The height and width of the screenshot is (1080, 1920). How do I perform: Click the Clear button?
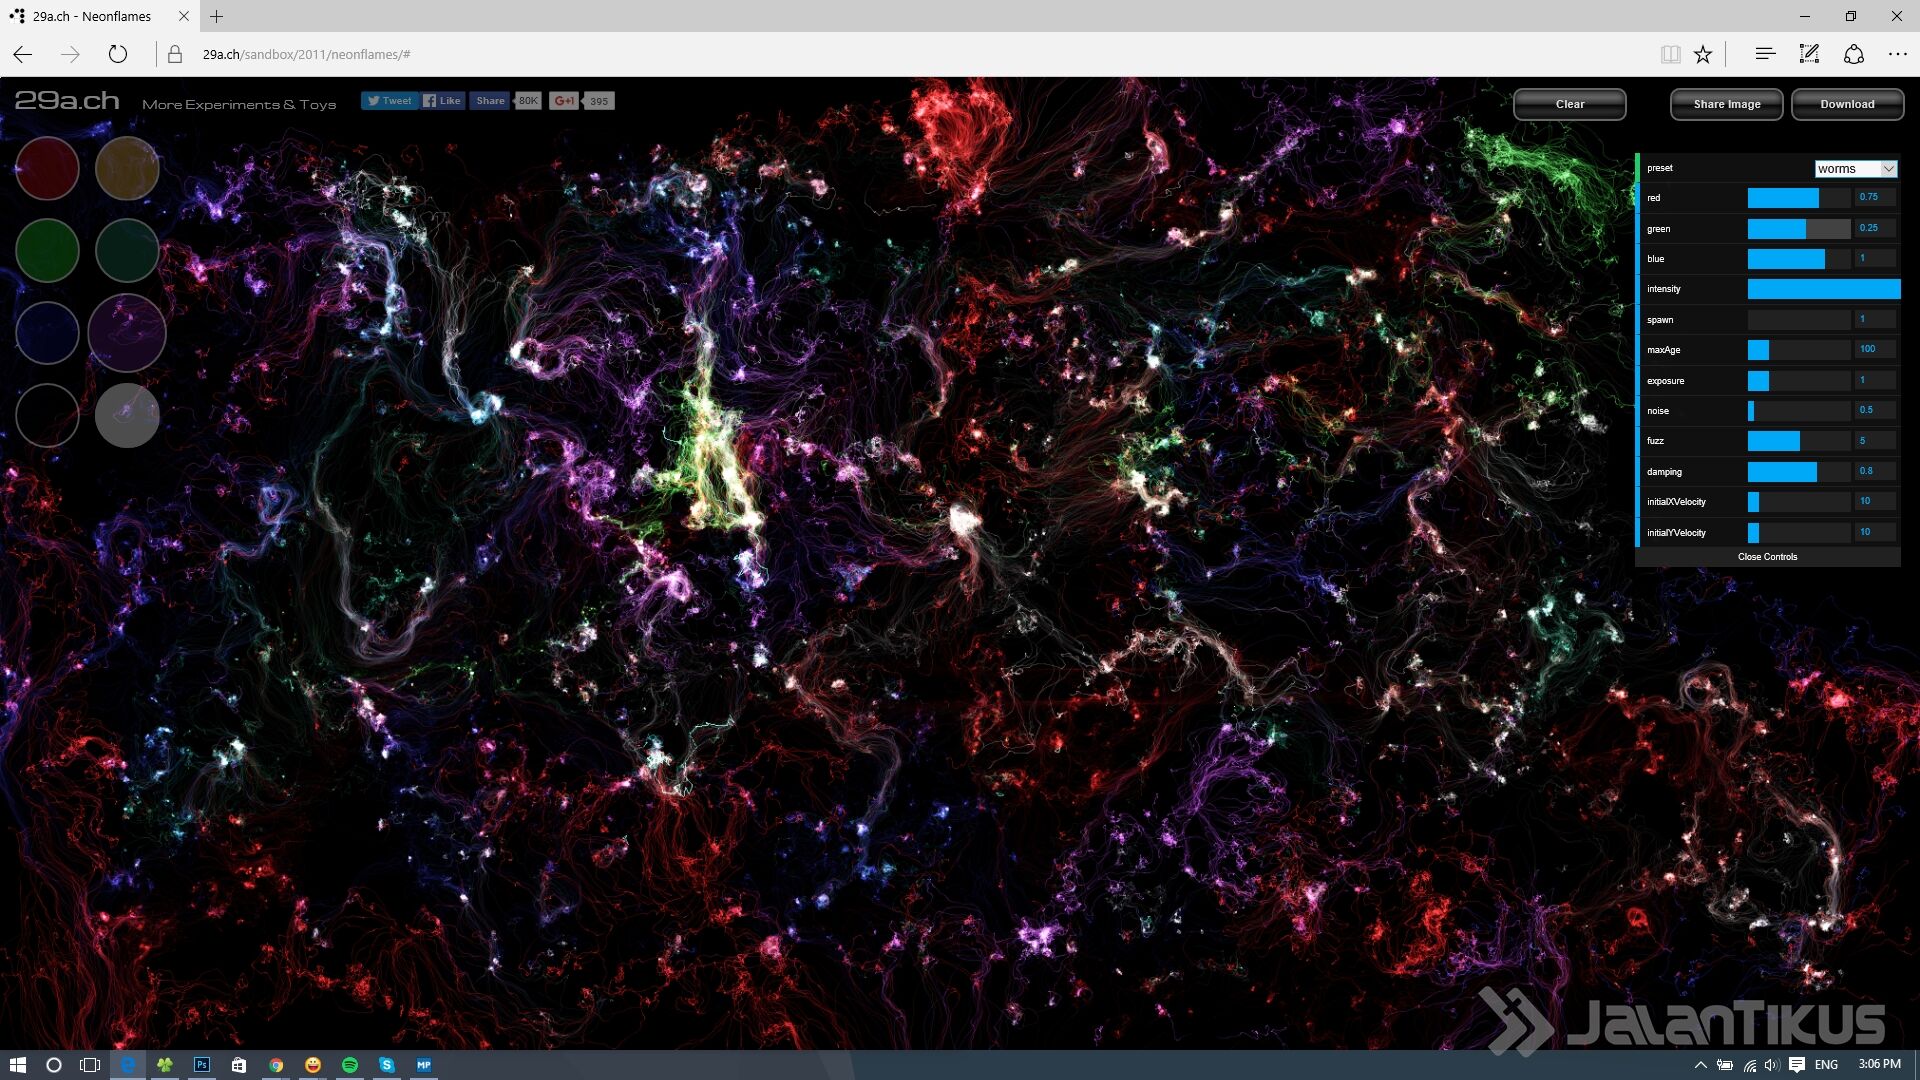(1569, 104)
